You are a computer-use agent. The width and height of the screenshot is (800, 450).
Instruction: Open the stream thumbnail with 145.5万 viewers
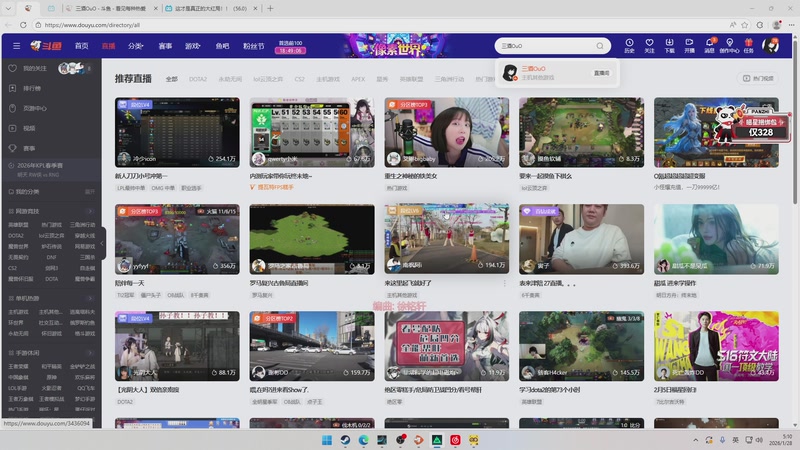[x=581, y=346]
